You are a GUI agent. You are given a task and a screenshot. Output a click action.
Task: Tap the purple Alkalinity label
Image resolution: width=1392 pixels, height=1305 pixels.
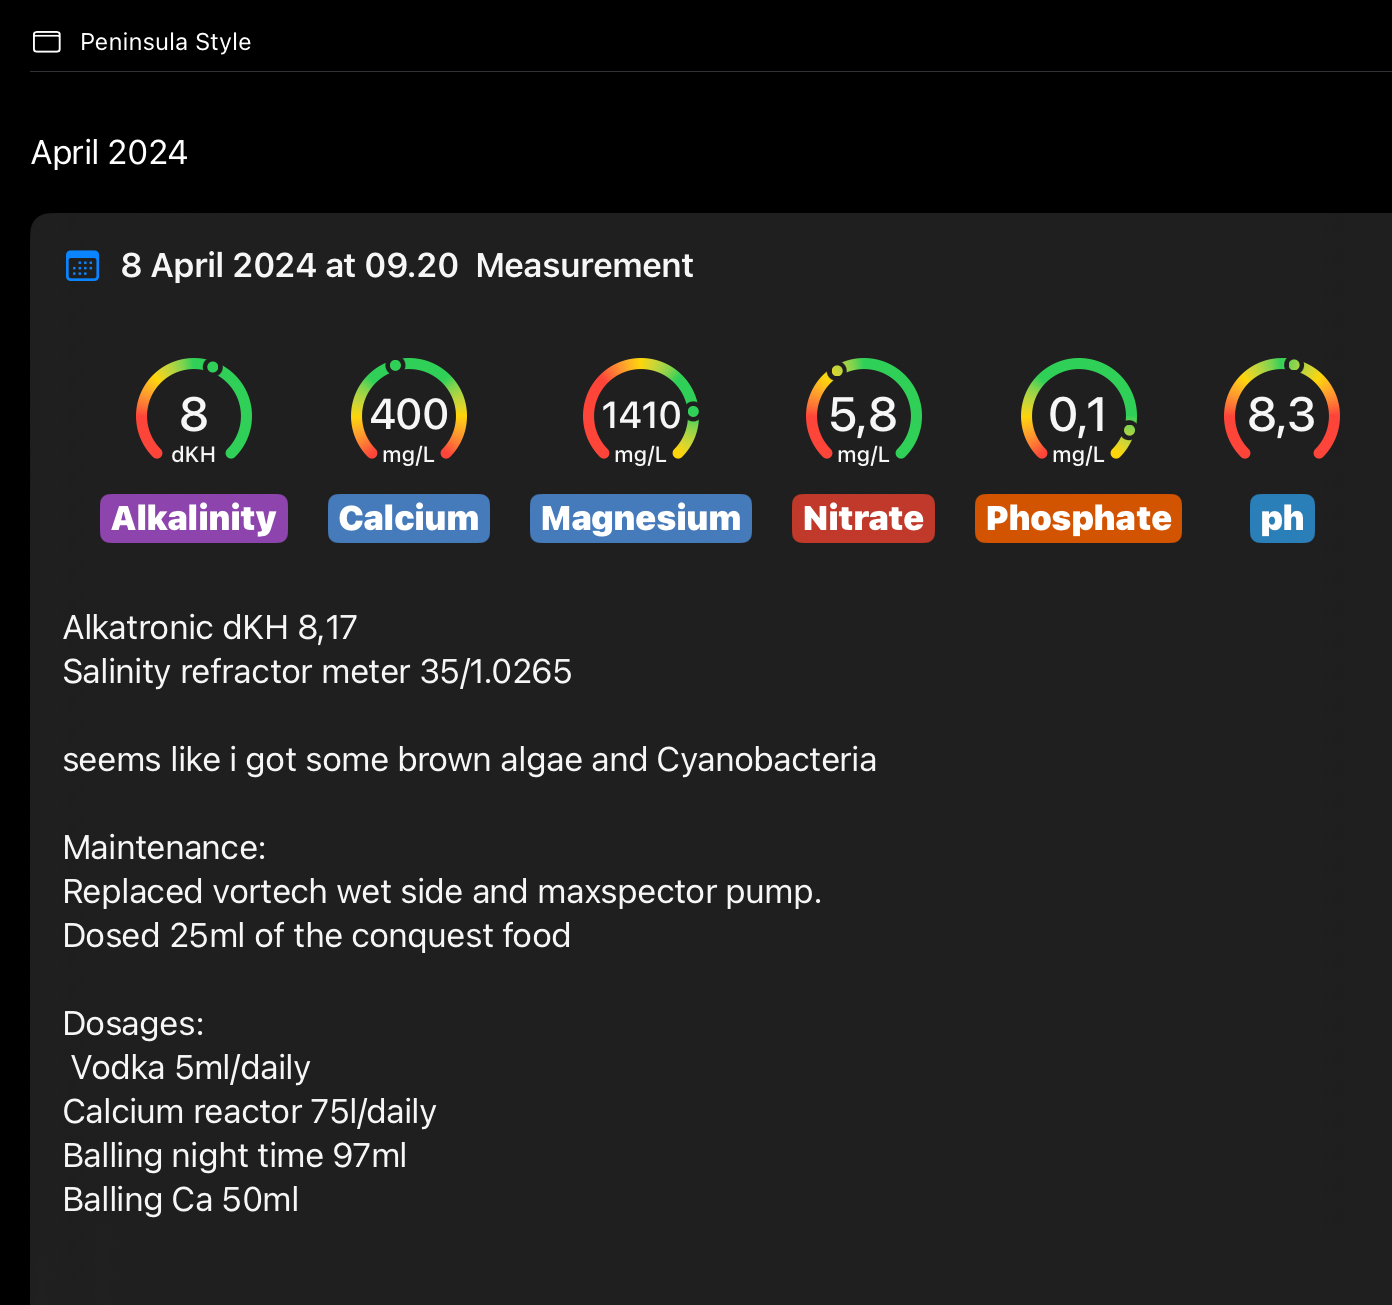point(194,519)
